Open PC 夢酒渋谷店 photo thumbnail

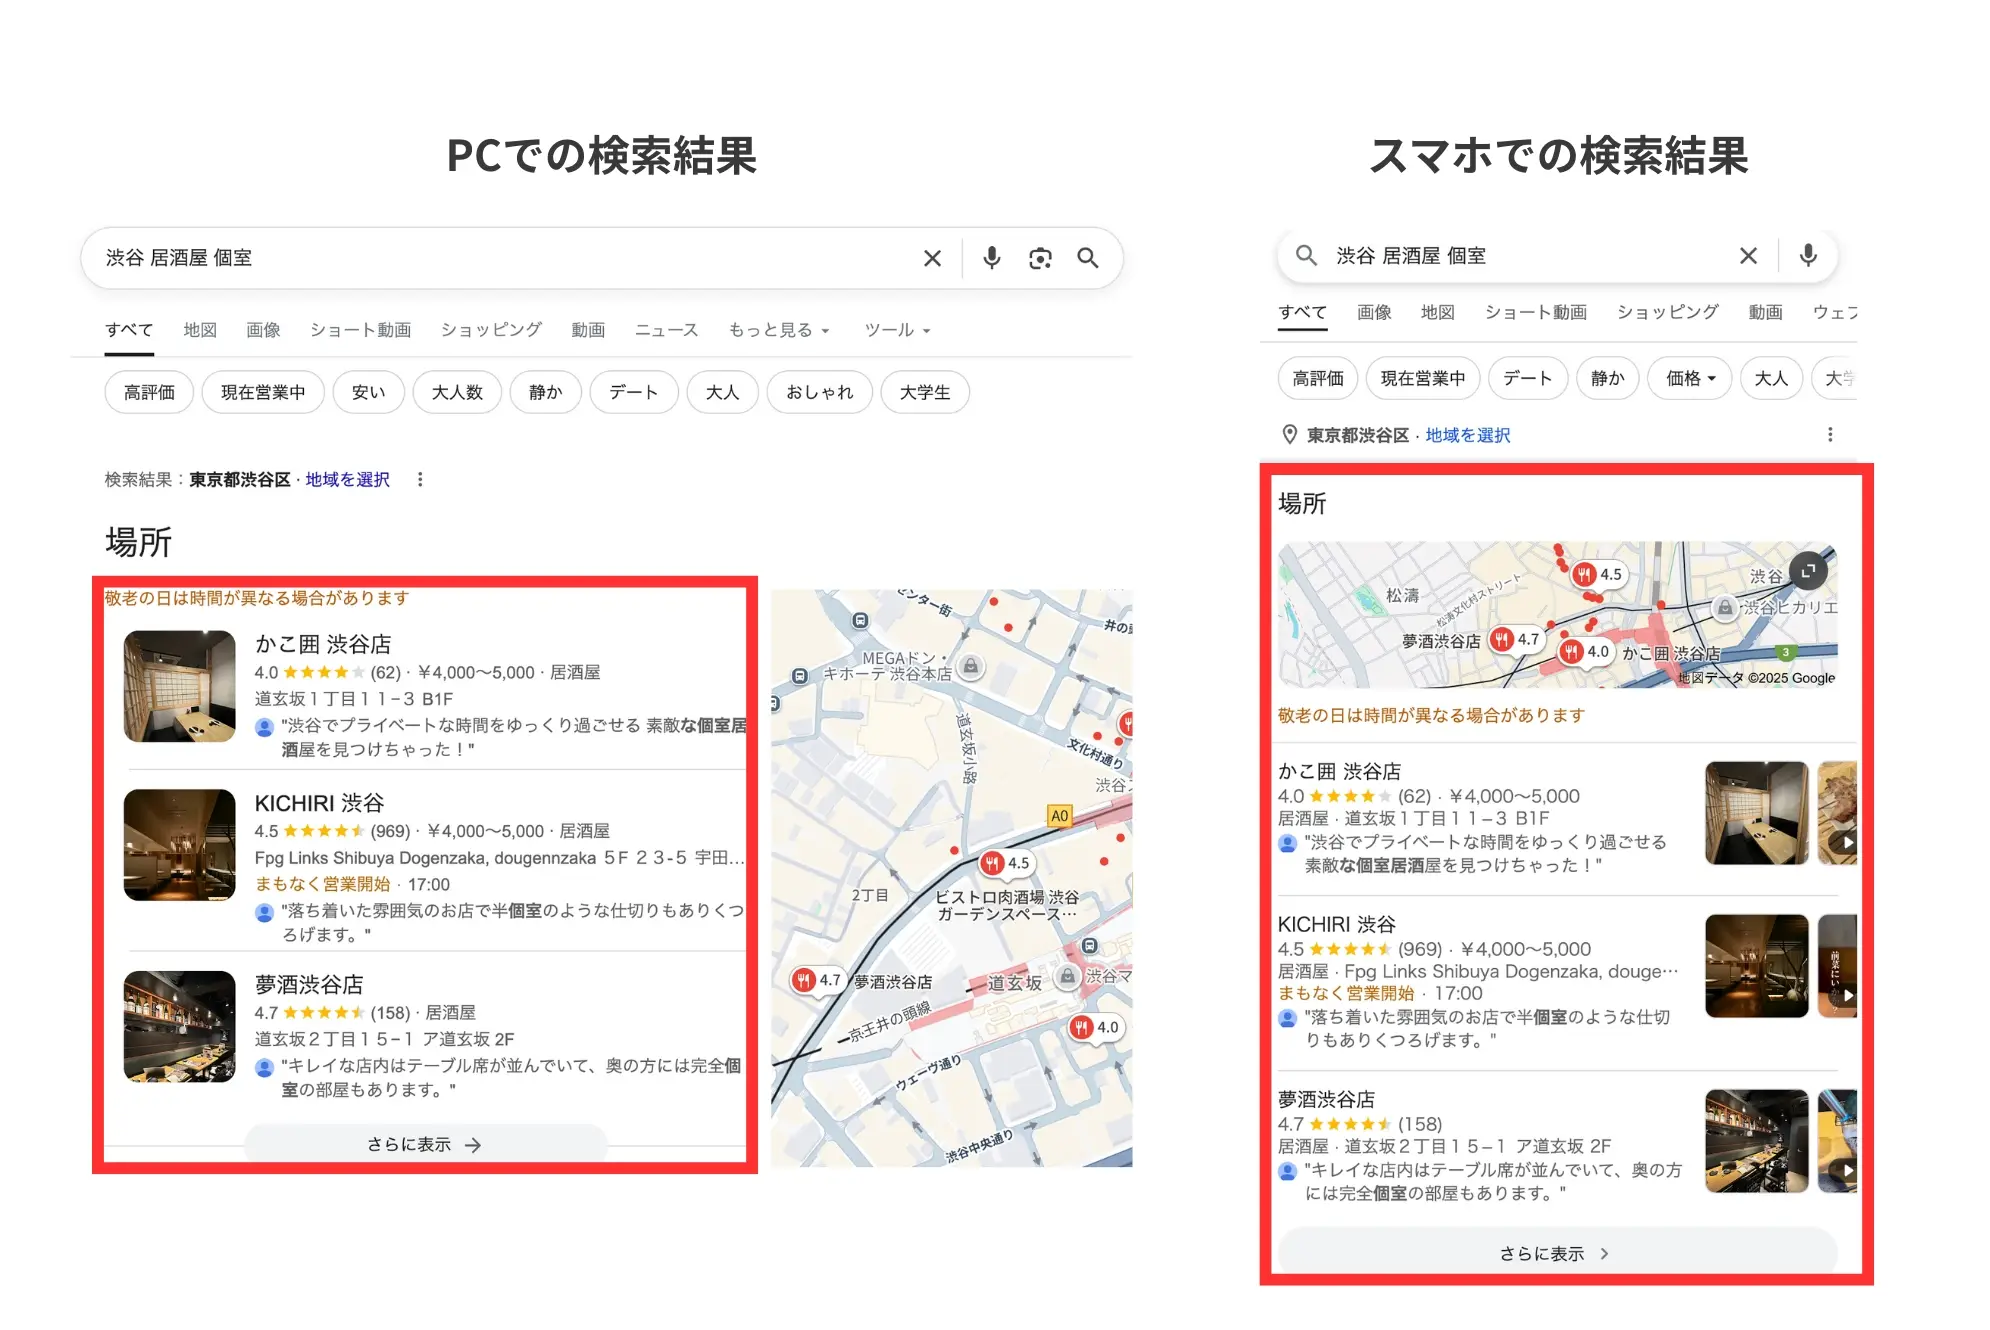[179, 1027]
